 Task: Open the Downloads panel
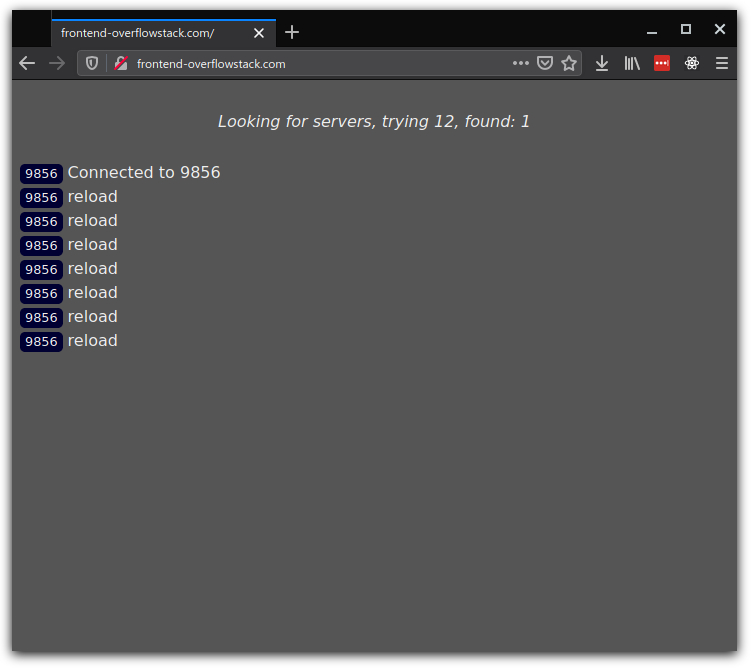(602, 63)
